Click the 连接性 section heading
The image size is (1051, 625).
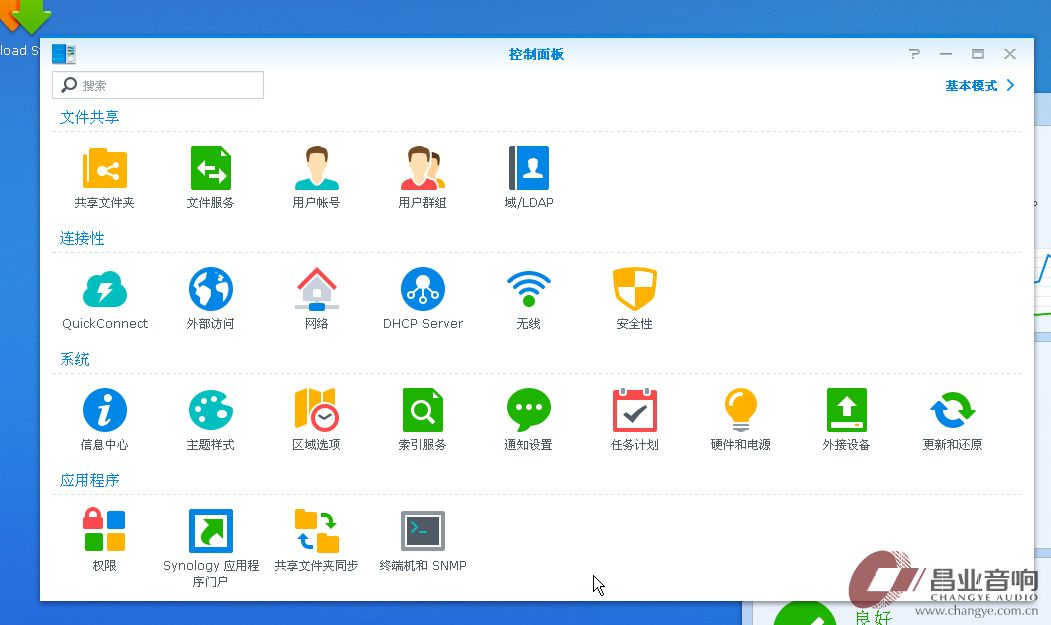(x=82, y=238)
